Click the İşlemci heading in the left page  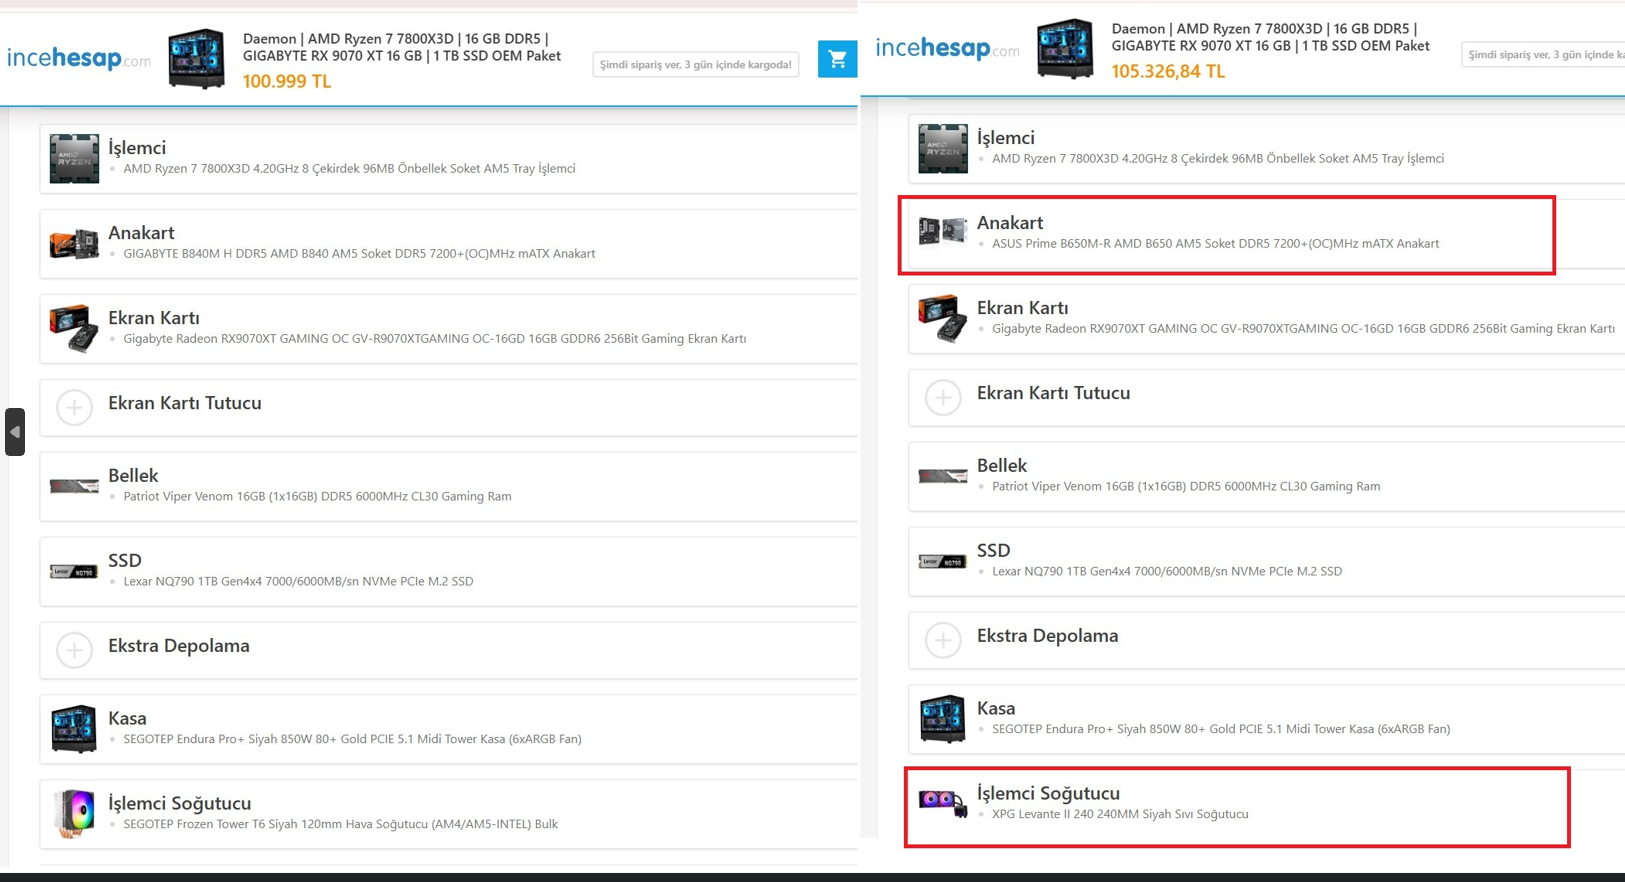pyautogui.click(x=137, y=147)
